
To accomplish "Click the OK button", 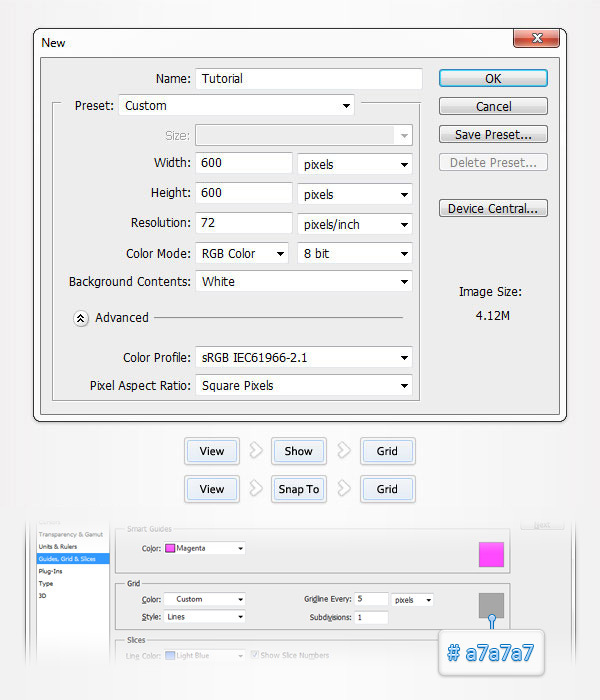I will (x=493, y=78).
